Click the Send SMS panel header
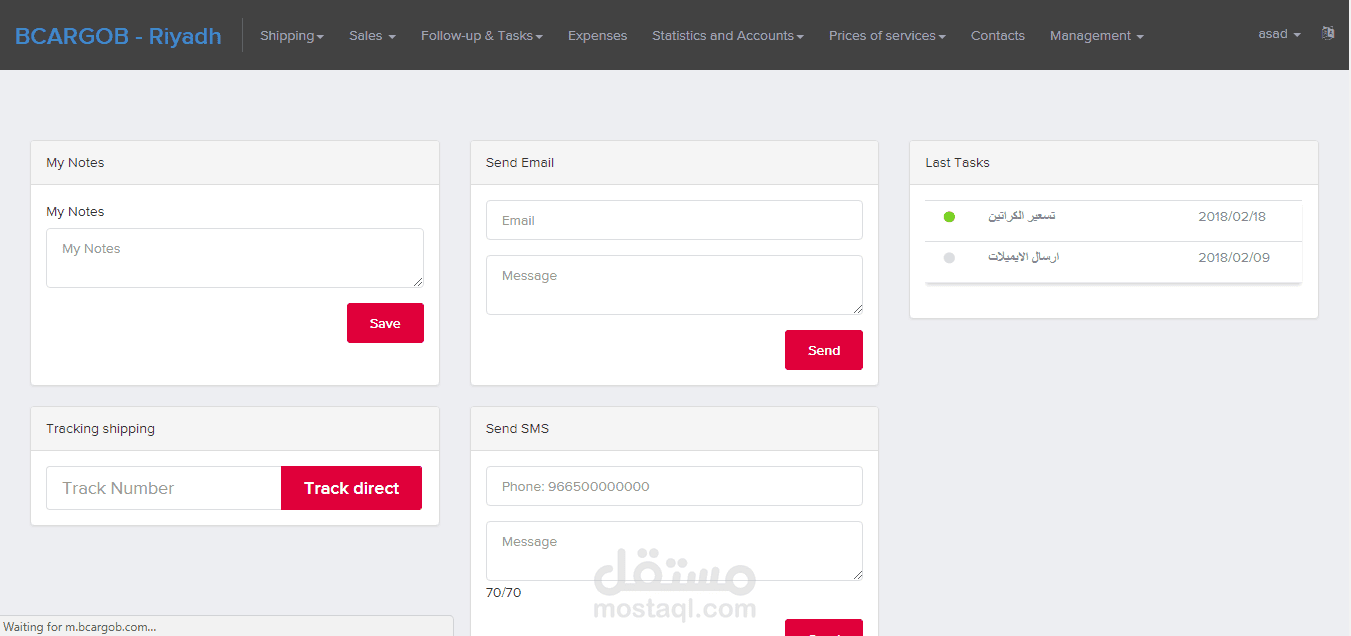The height and width of the screenshot is (636, 1351). [674, 429]
